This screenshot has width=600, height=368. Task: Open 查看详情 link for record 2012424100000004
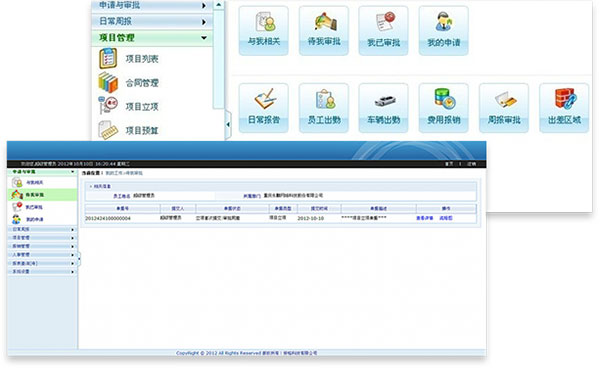pyautogui.click(x=424, y=218)
